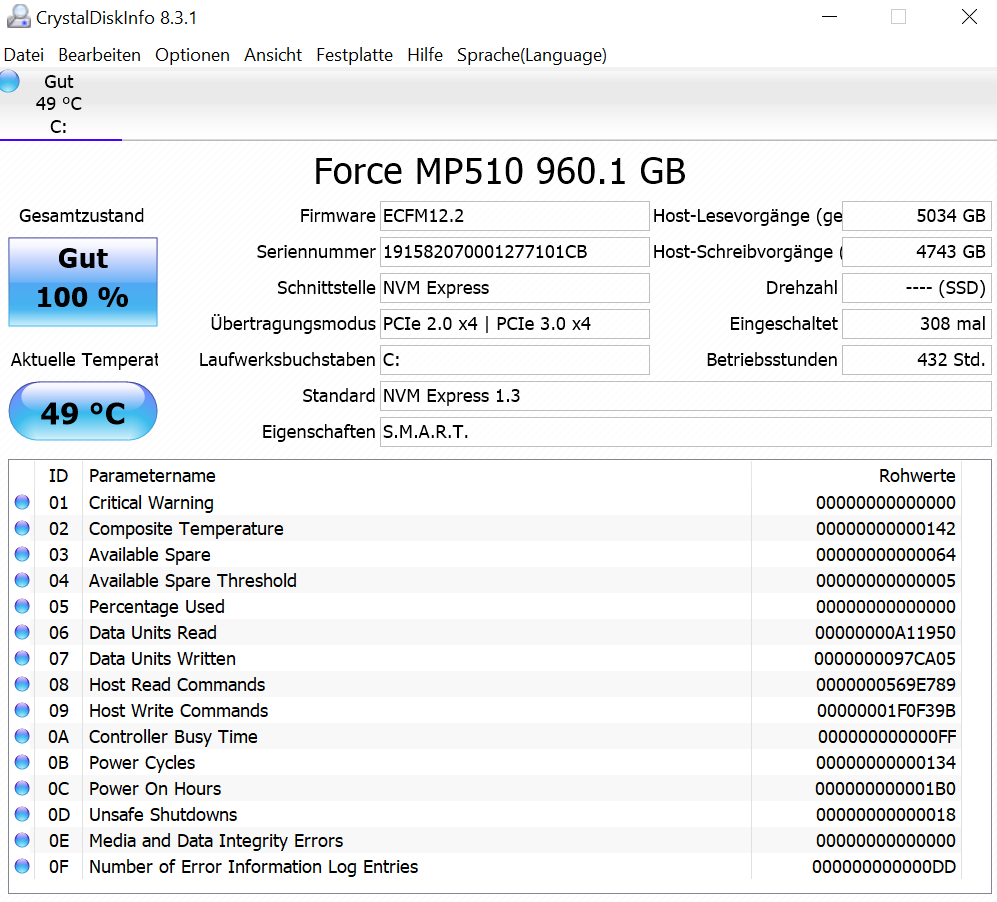This screenshot has height=902, width=997.
Task: Open the Bearbeiten menu
Action: click(x=99, y=55)
